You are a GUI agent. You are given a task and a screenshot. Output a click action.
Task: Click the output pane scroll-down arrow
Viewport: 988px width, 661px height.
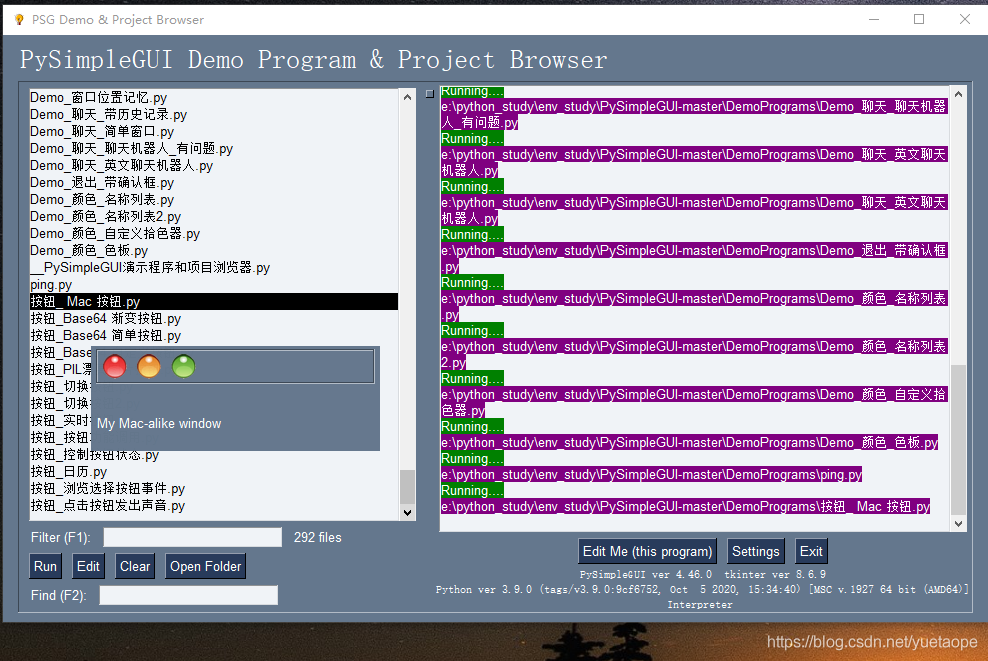[x=958, y=523]
